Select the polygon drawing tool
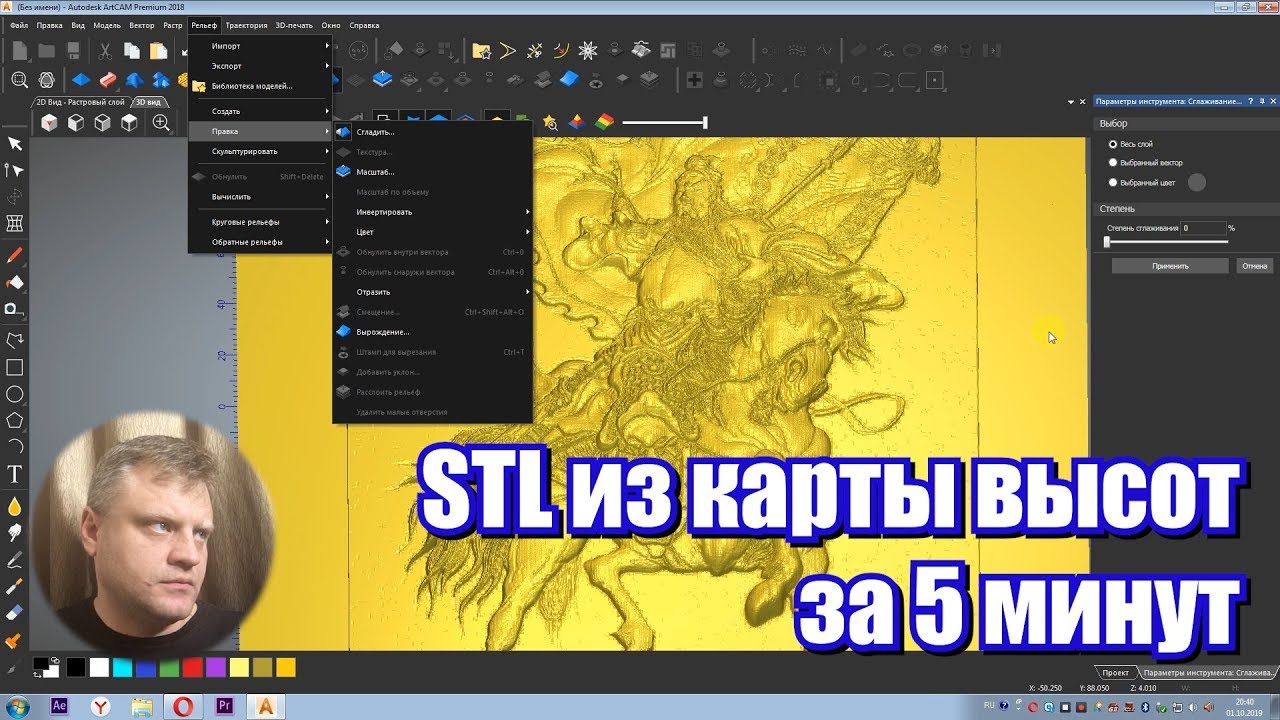Viewport: 1280px width, 720px height. click(14, 420)
